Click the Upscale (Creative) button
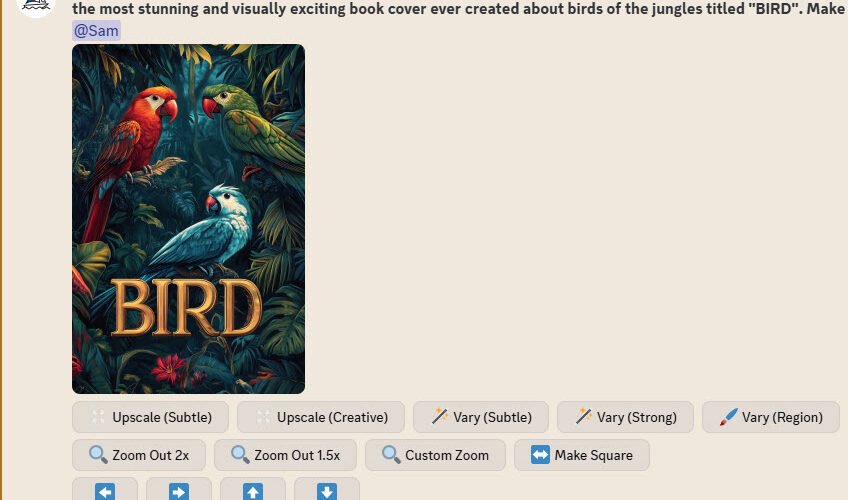848x500 pixels. coord(321,417)
